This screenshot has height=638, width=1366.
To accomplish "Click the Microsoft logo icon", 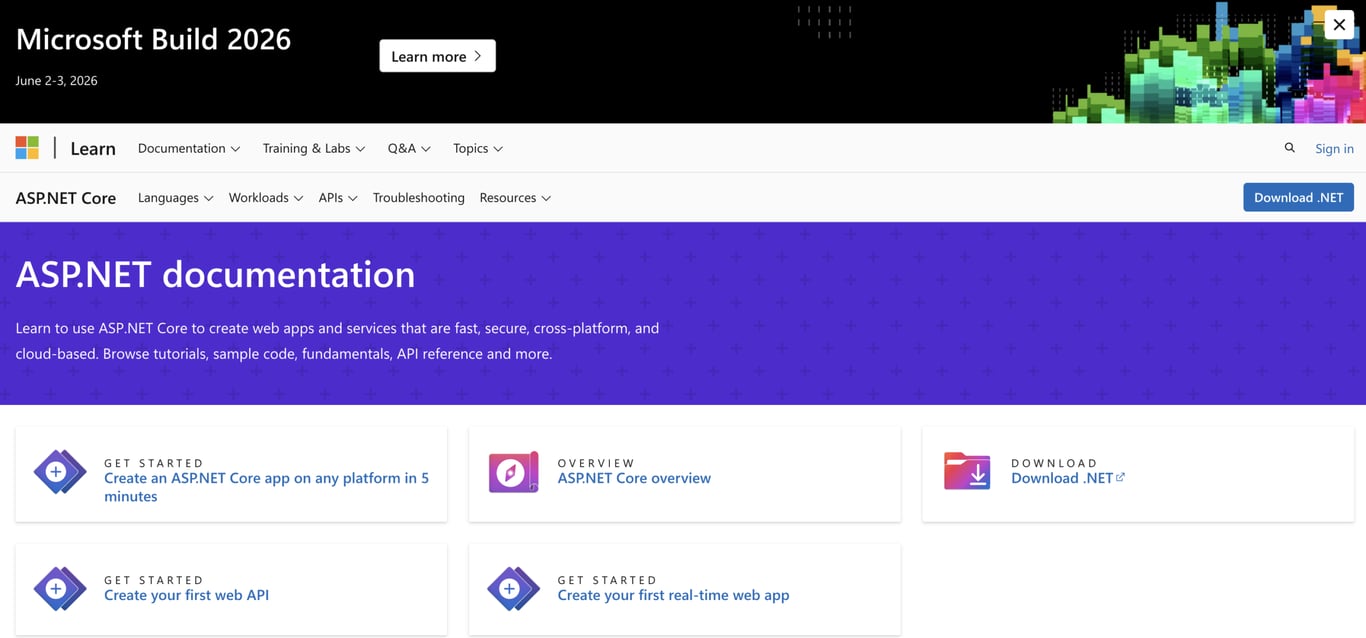I will coord(27,148).
